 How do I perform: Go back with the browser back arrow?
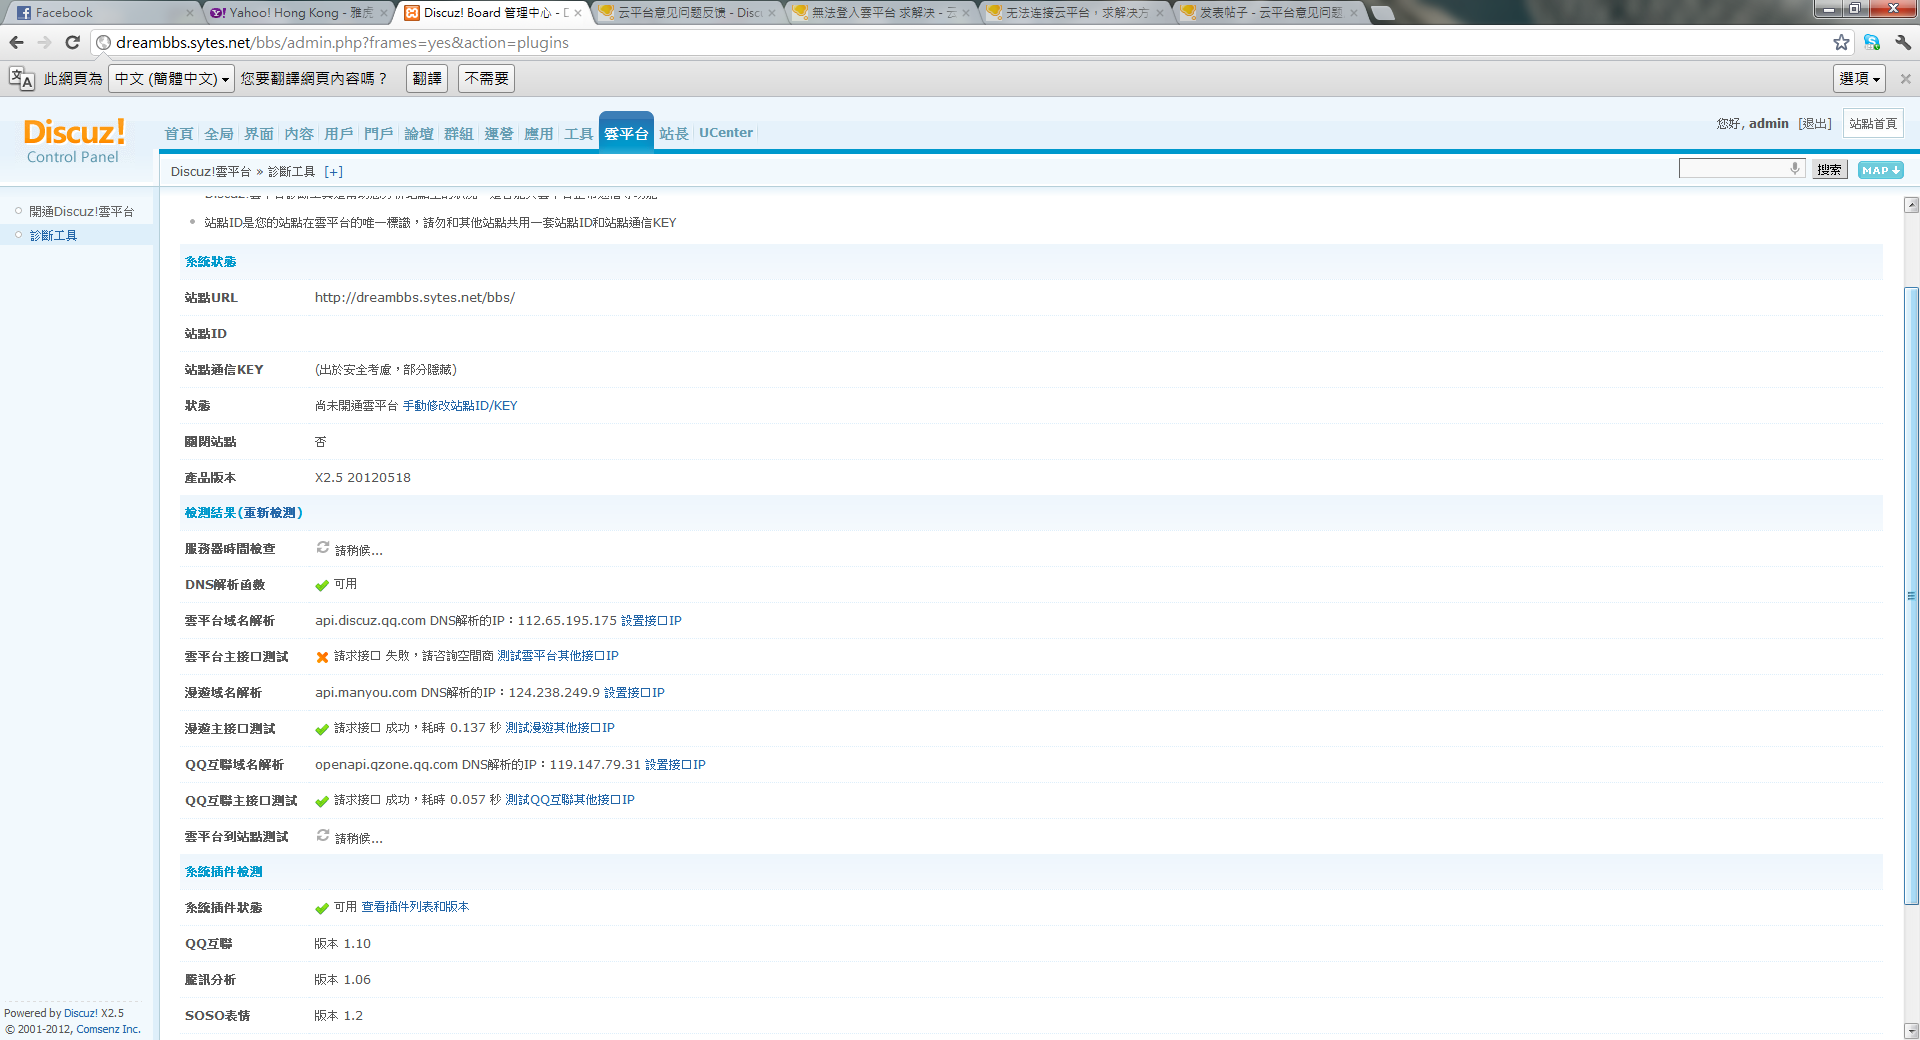16,42
